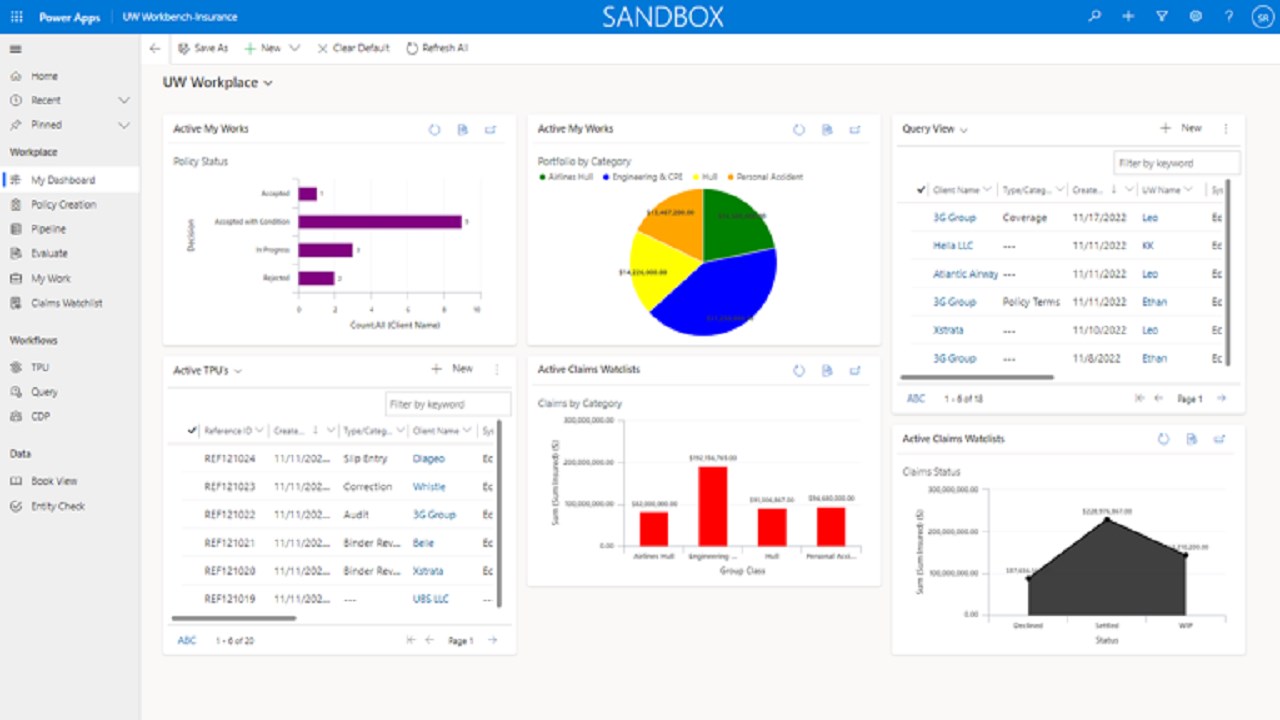Click Save As in the toolbar
Viewport: 1280px width, 720px height.
point(203,48)
